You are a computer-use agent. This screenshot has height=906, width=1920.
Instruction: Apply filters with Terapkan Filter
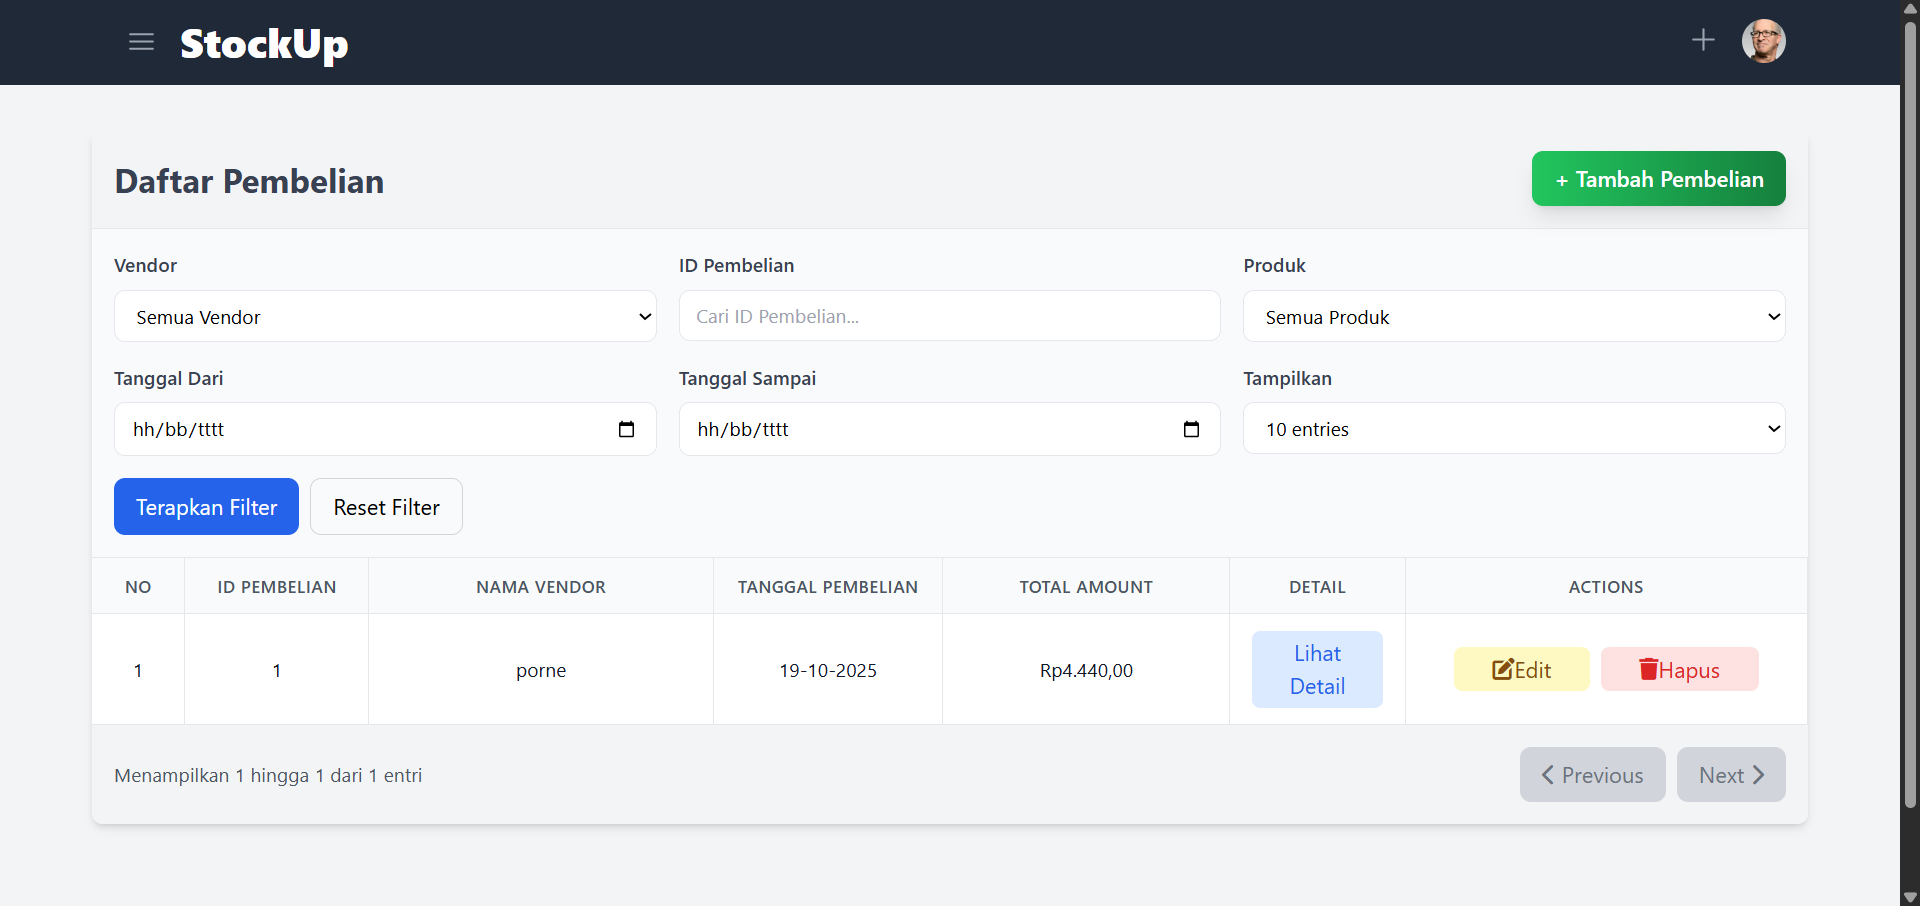tap(206, 507)
